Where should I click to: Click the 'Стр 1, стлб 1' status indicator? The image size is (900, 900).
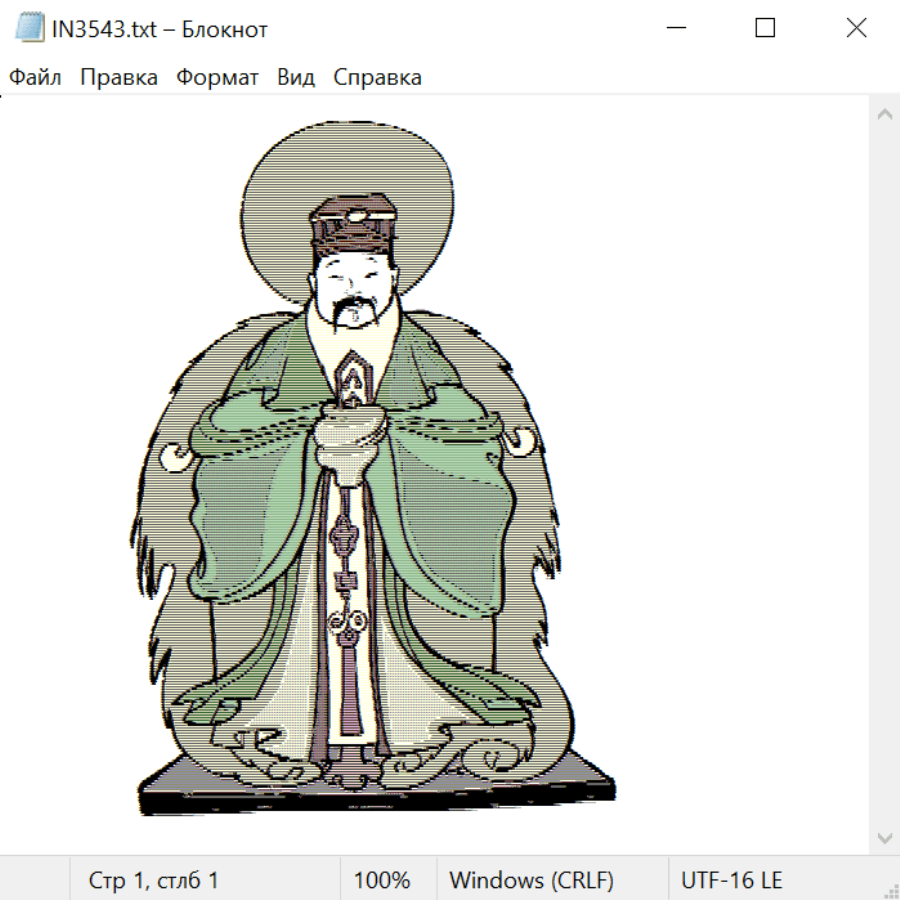(x=153, y=881)
